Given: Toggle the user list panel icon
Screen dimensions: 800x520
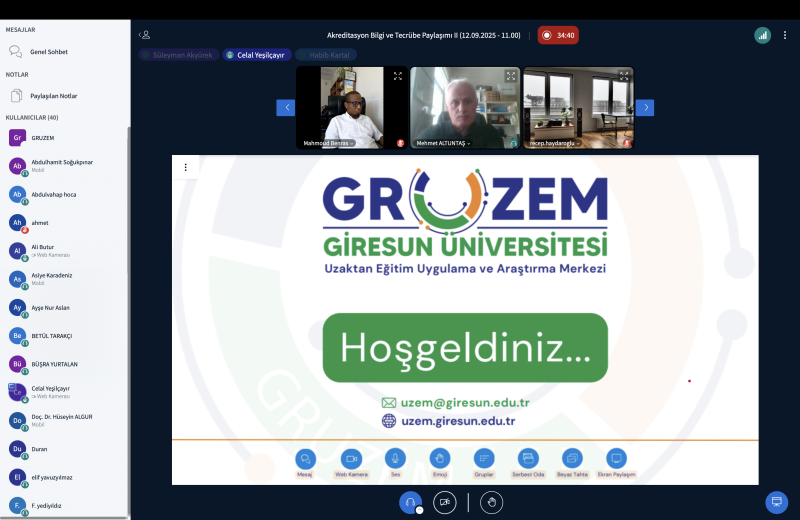Looking at the screenshot, I should (x=145, y=35).
